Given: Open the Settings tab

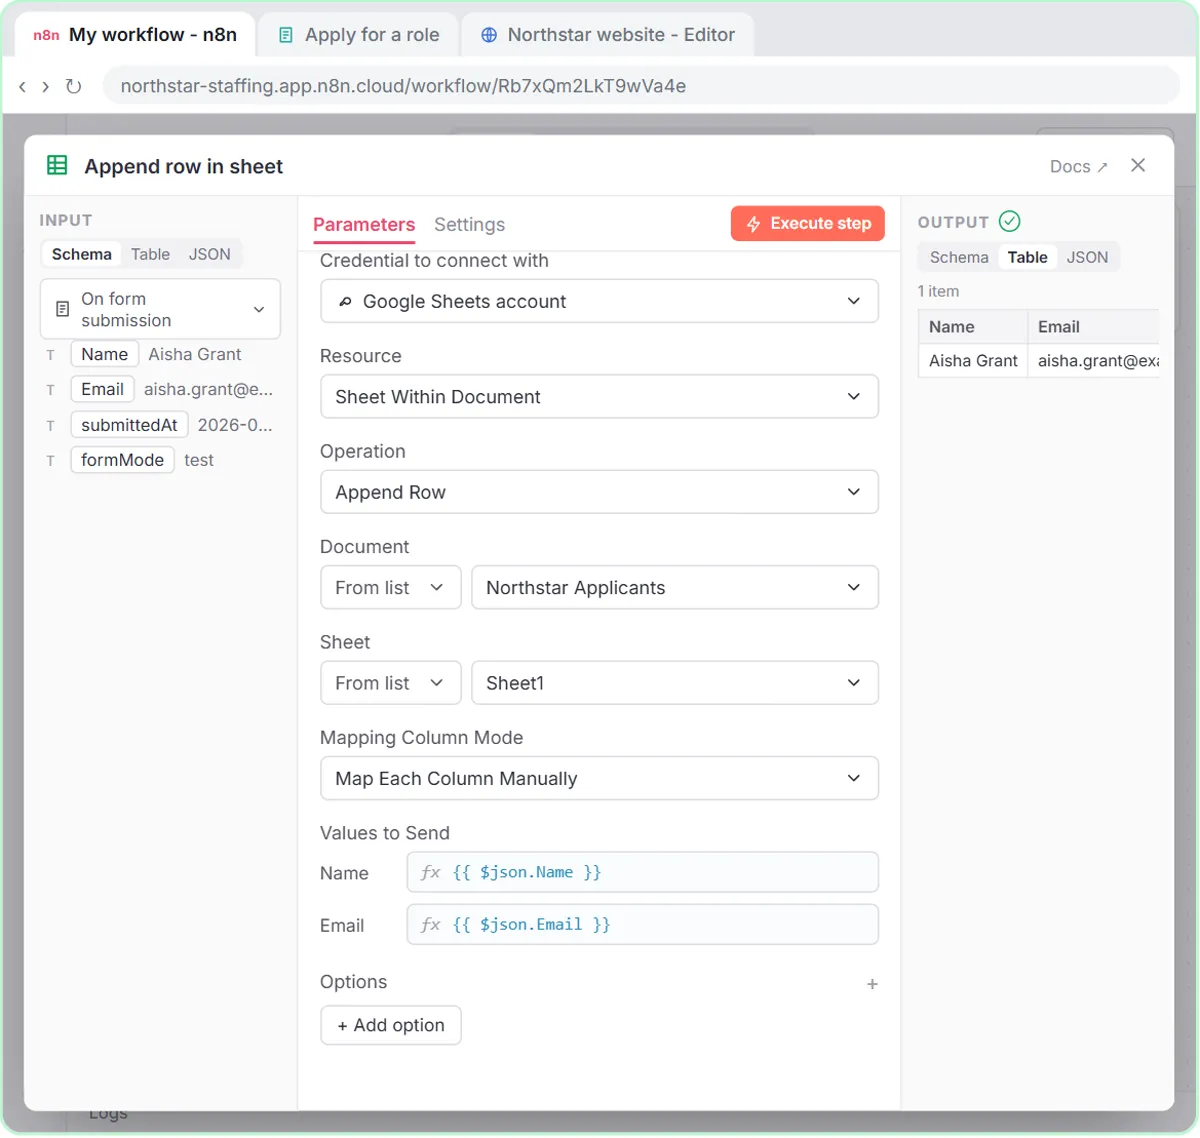Looking at the screenshot, I should 469,225.
